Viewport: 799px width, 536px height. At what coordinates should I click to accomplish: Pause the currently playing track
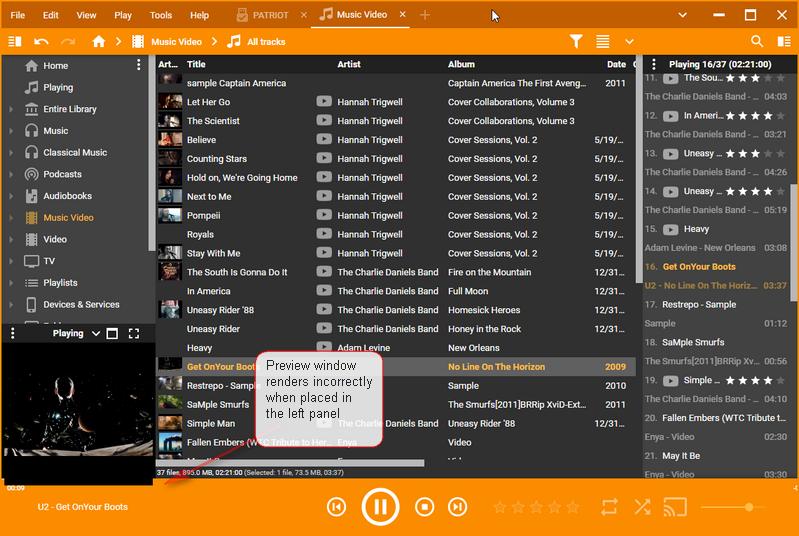coord(380,507)
